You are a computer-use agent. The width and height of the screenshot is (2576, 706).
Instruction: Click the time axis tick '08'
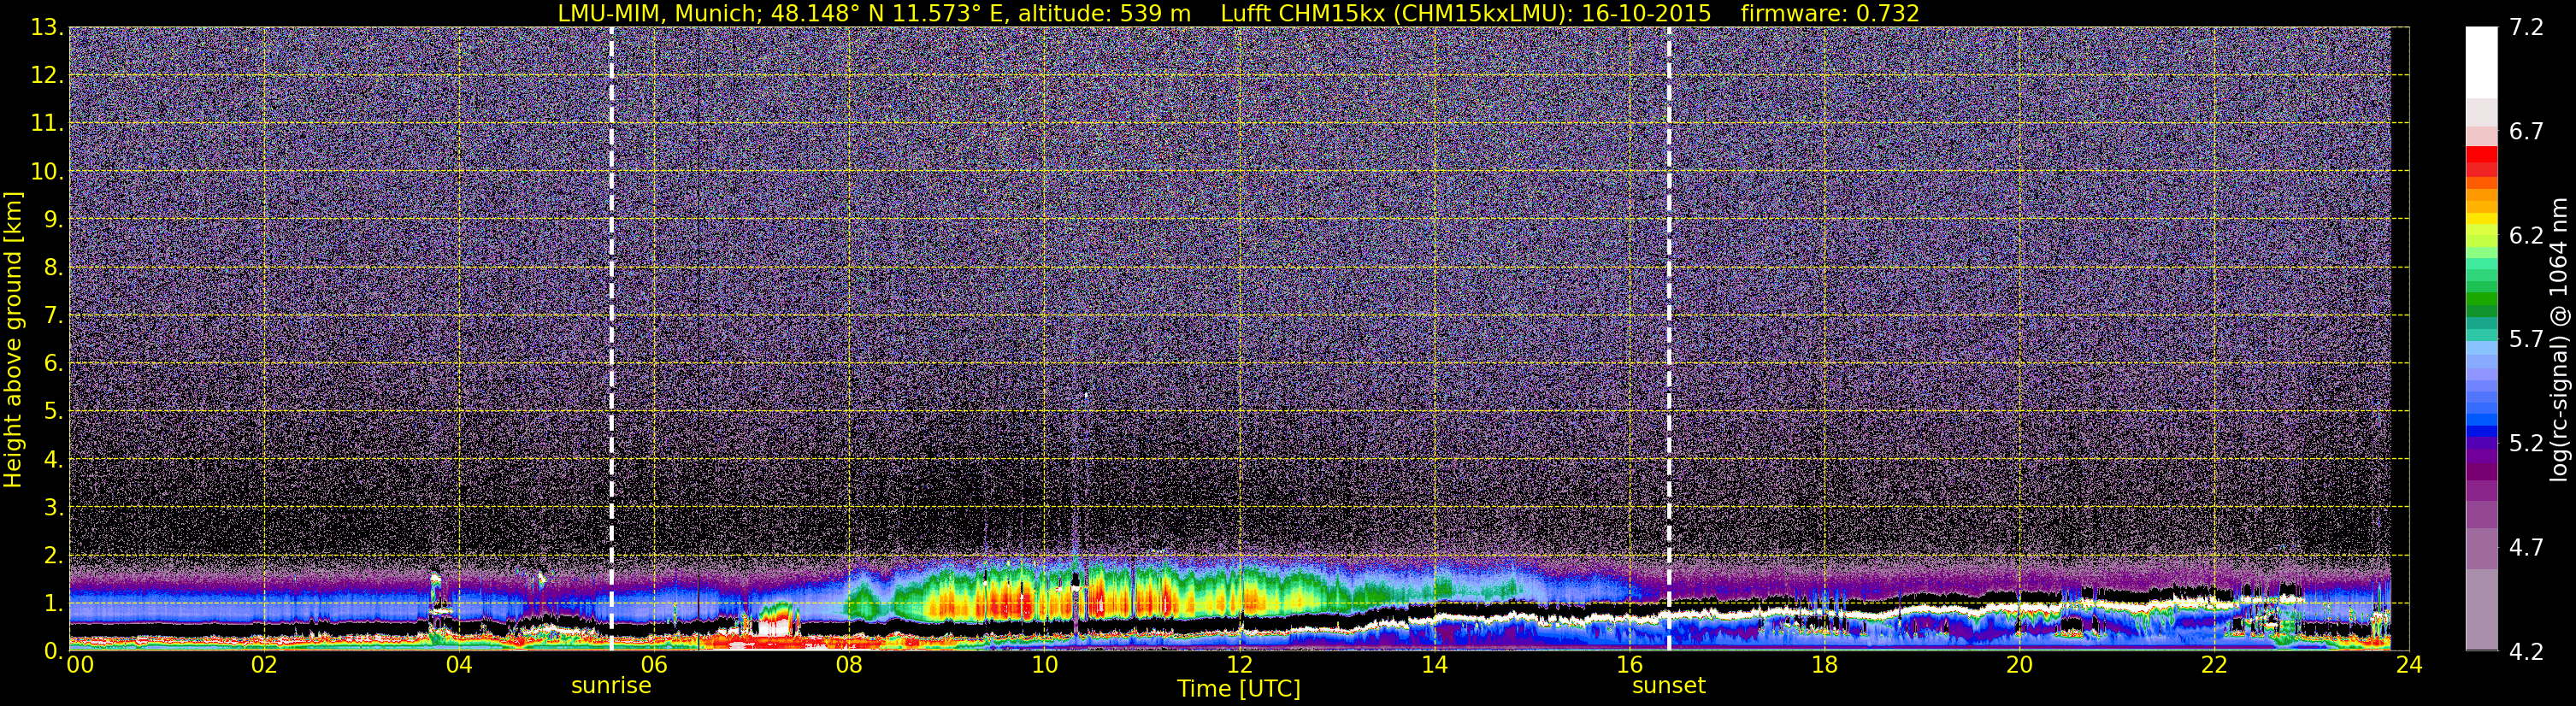(x=848, y=666)
